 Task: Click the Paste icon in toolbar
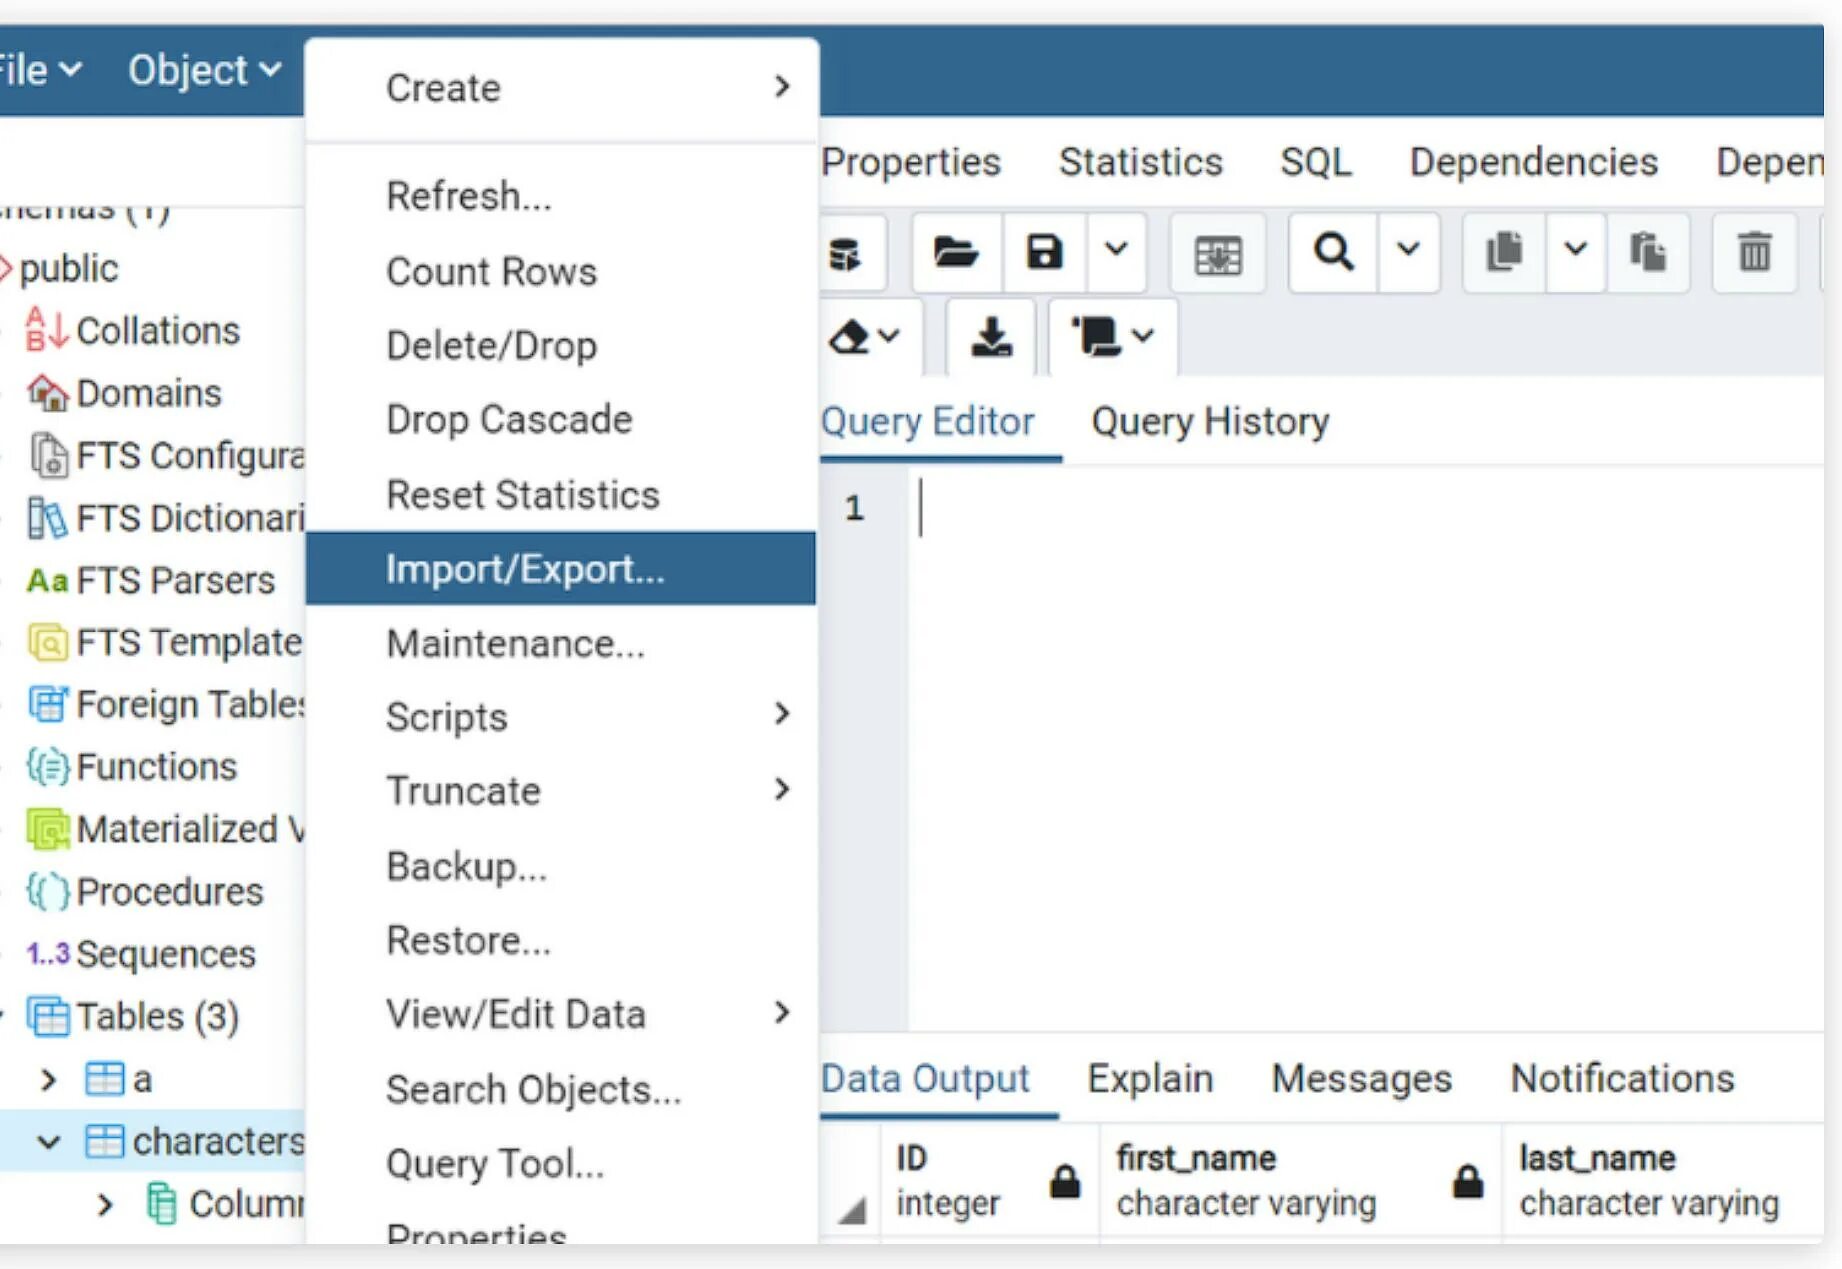[x=1648, y=252]
